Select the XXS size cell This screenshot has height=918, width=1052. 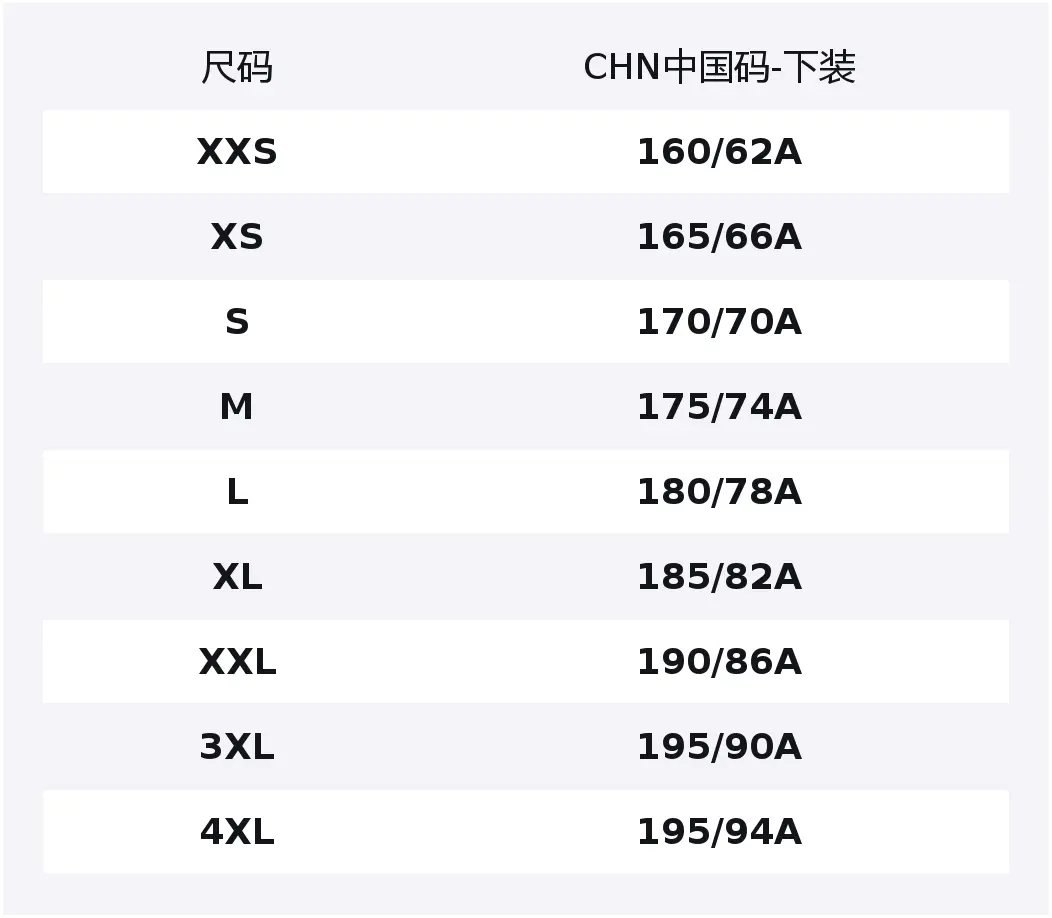pos(237,152)
